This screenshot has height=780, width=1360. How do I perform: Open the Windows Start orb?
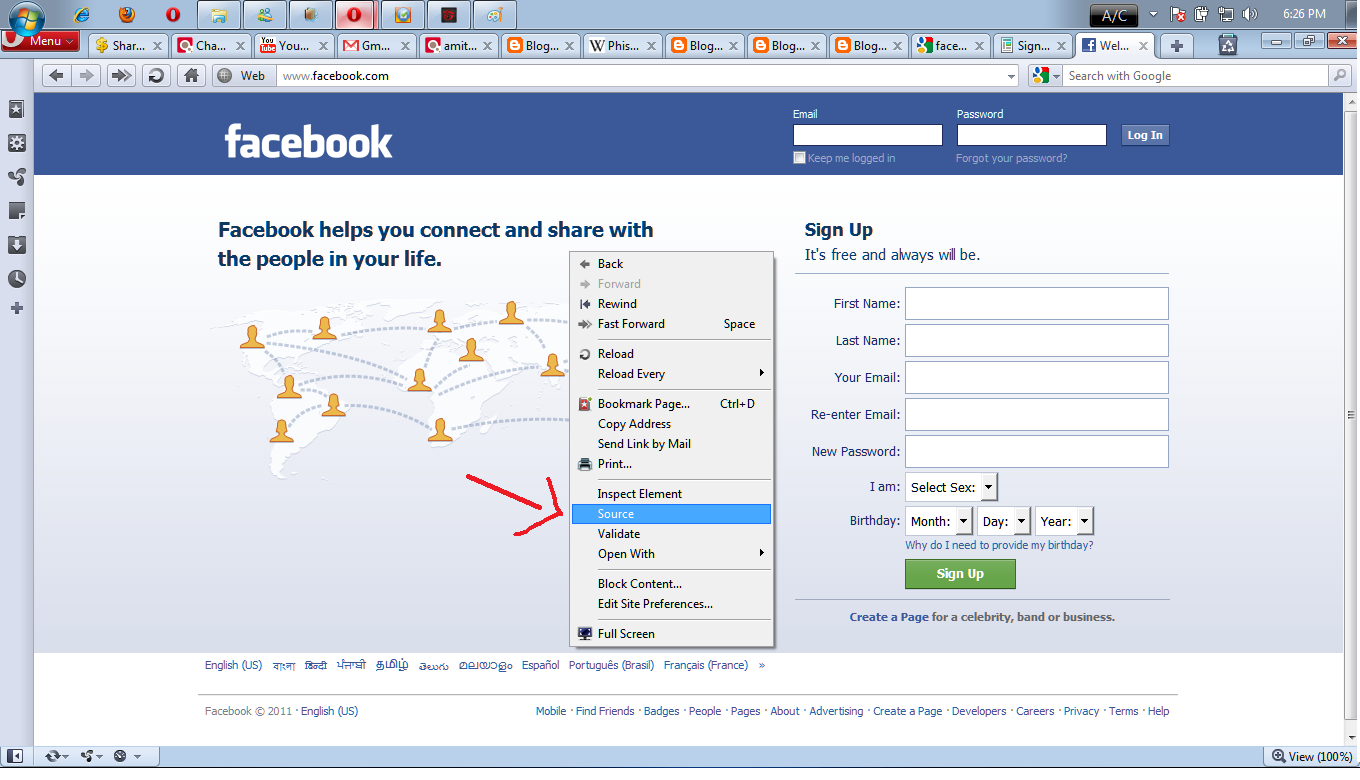click(x=26, y=18)
